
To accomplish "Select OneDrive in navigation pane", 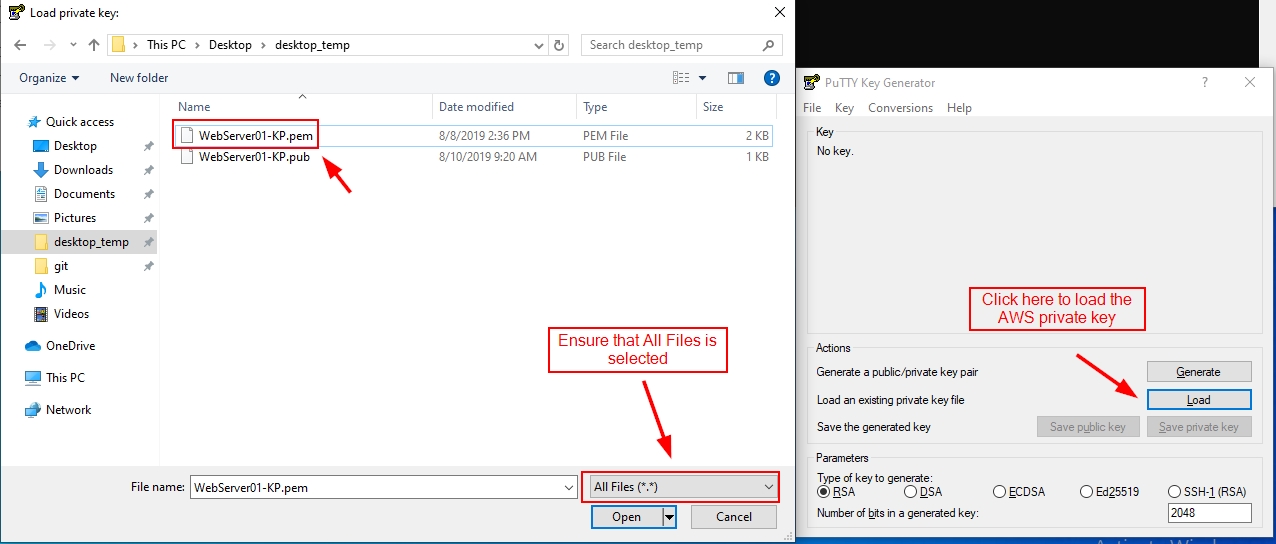I will pyautogui.click(x=70, y=346).
